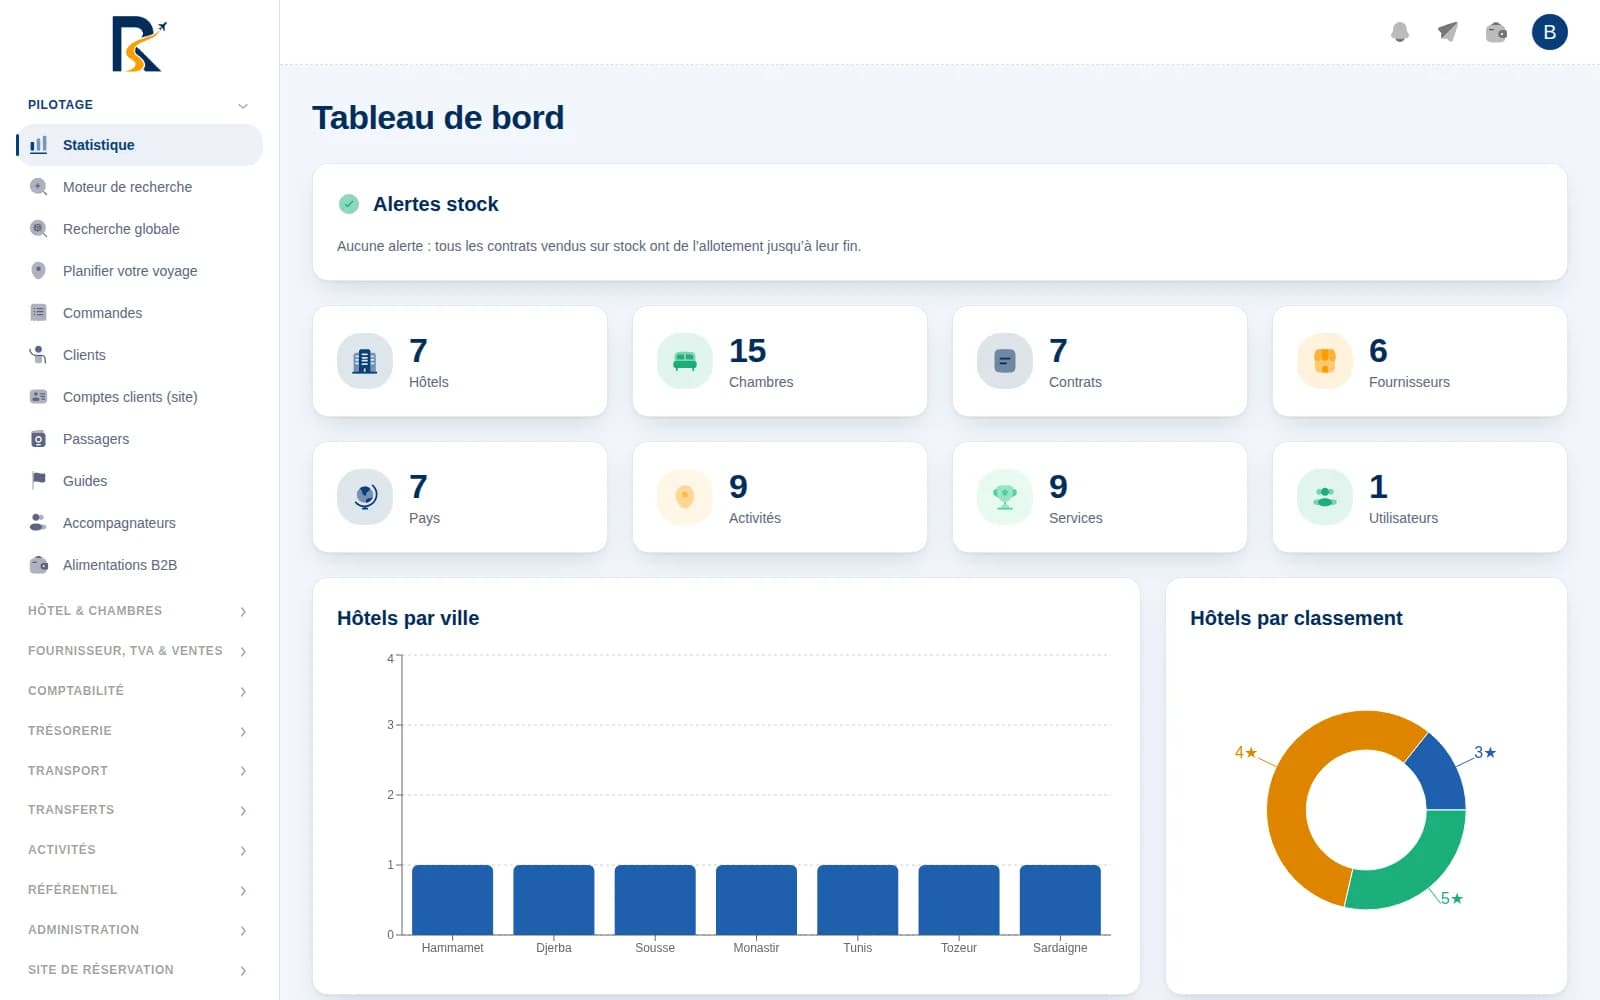Viewport: 1600px width, 1000px height.
Task: Go to Passagers page
Action: tap(139, 439)
